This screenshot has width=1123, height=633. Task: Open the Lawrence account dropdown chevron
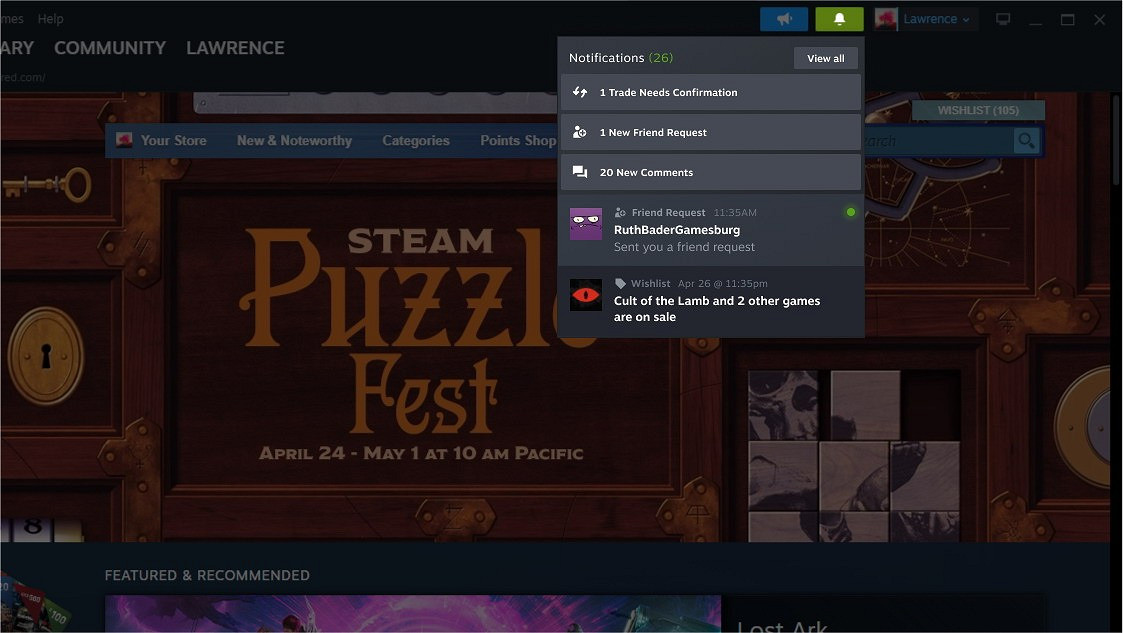968,18
